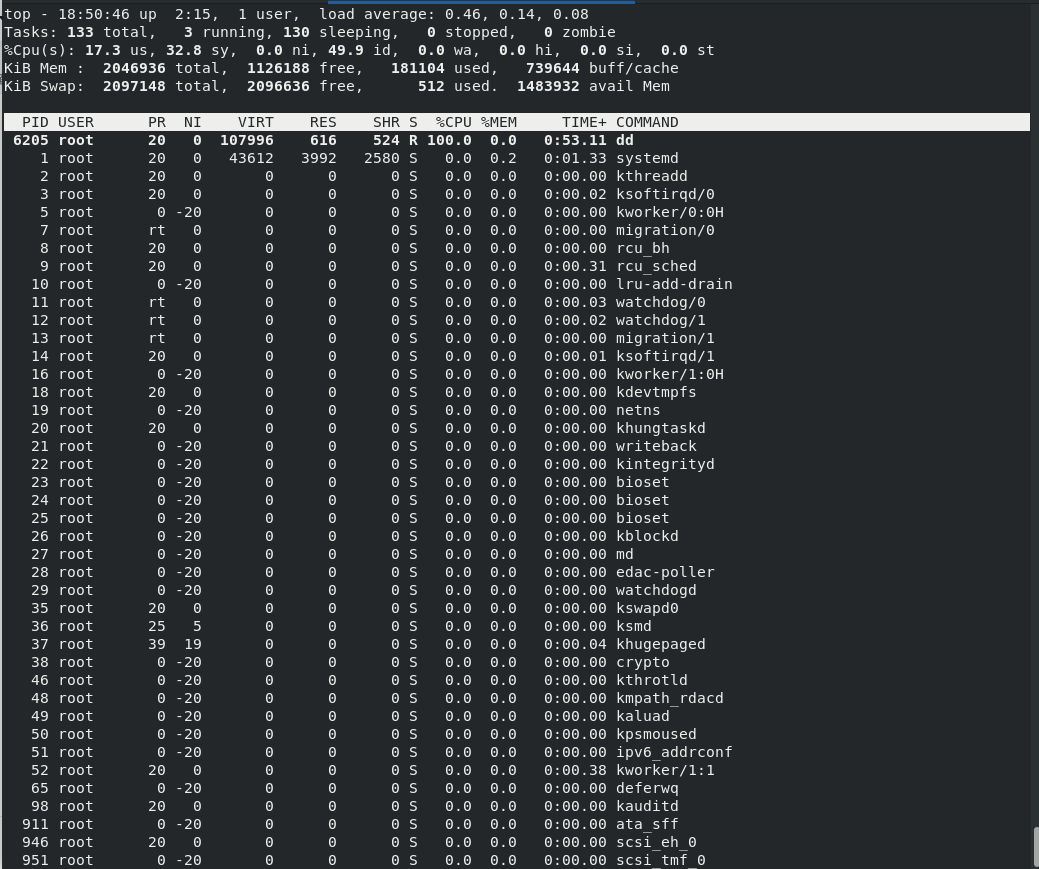Click the kintegrityd command name
This screenshot has height=869, width=1039.
pyautogui.click(x=665, y=464)
